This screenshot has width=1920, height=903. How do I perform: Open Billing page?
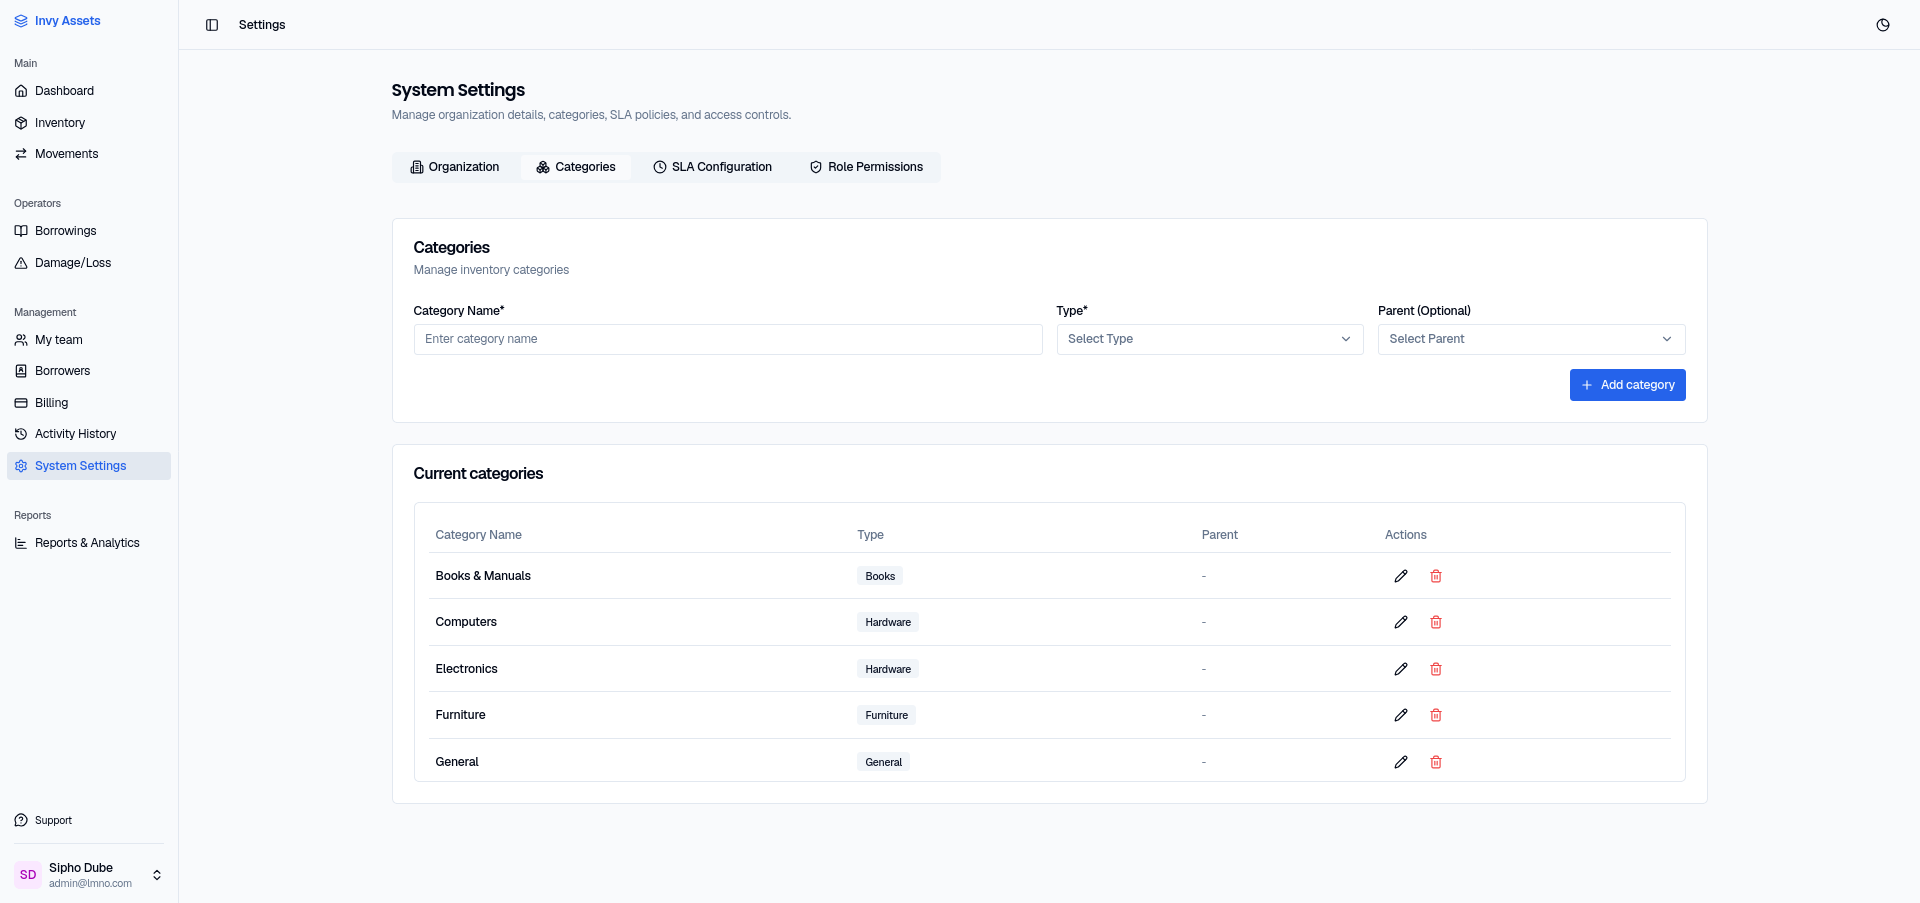point(89,403)
